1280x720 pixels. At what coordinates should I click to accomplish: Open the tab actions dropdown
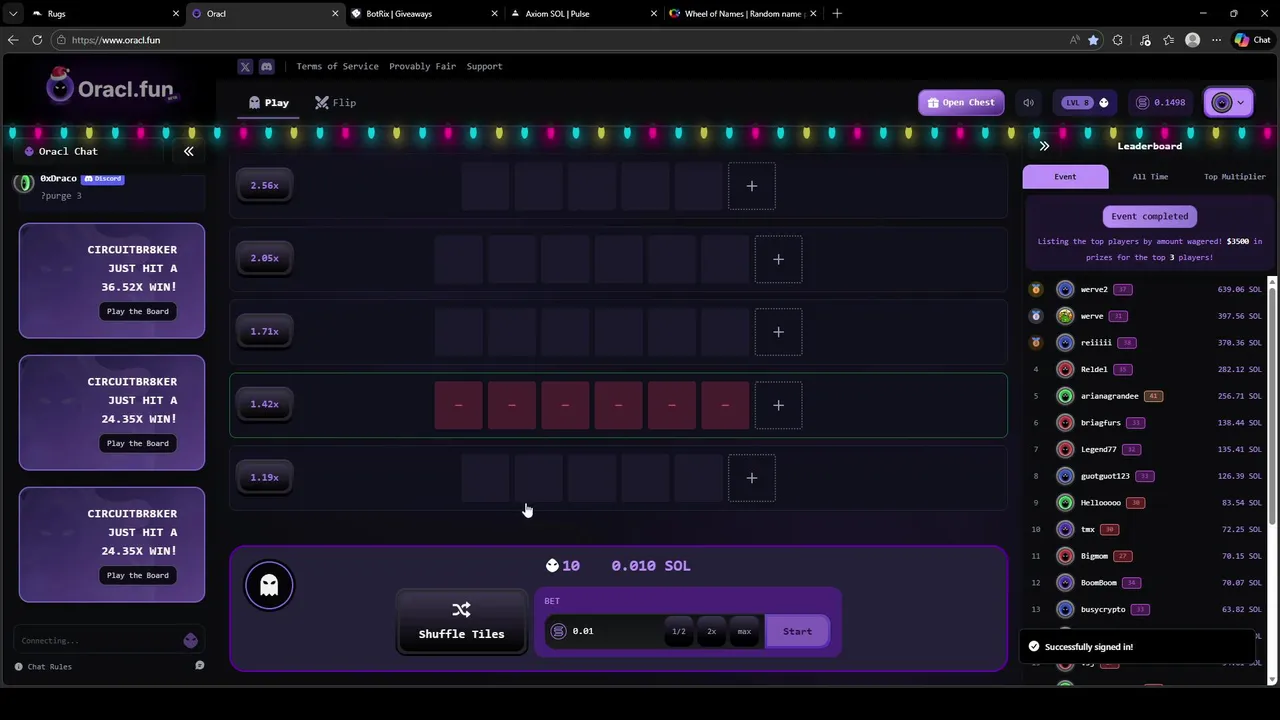[13, 14]
